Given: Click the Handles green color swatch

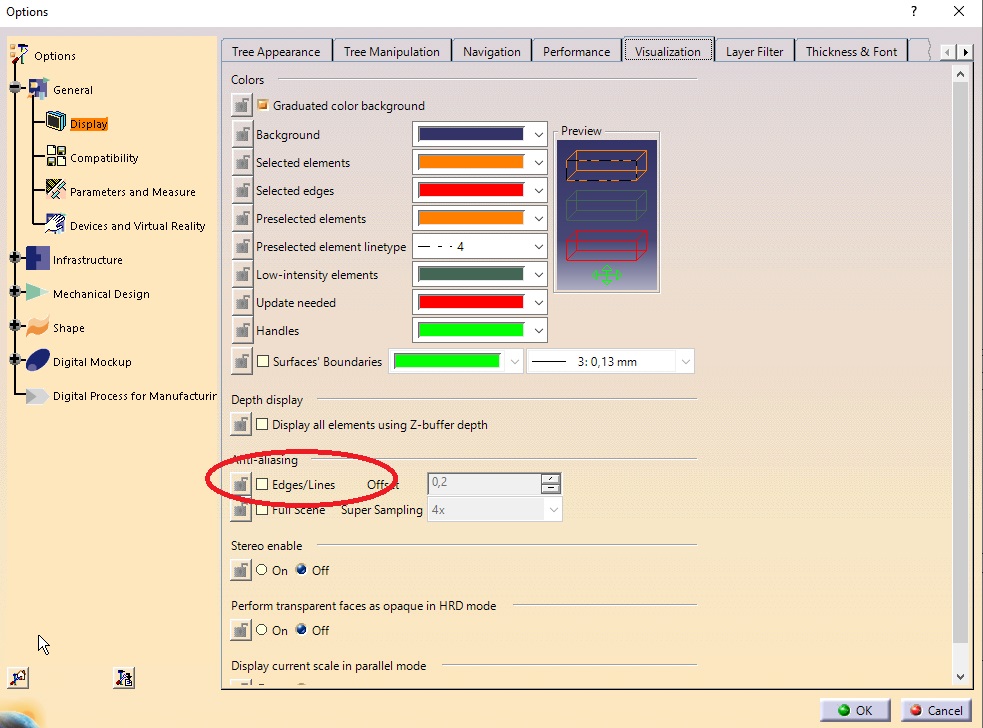Looking at the screenshot, I should (470, 330).
